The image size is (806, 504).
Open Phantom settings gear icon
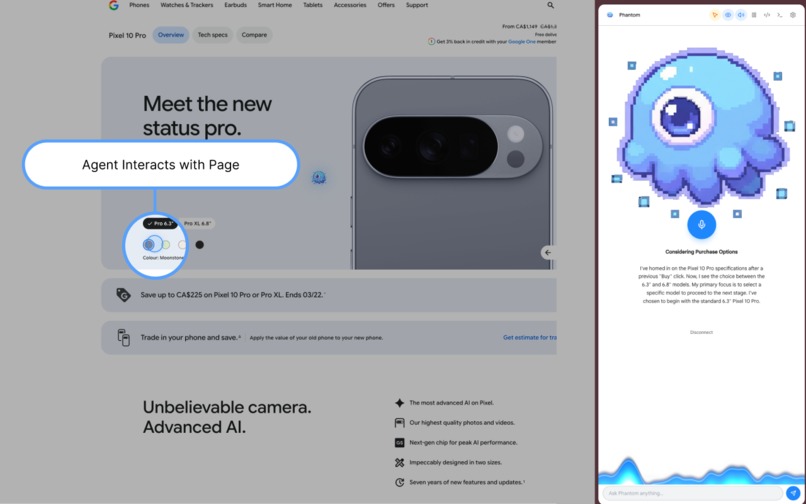tap(793, 15)
